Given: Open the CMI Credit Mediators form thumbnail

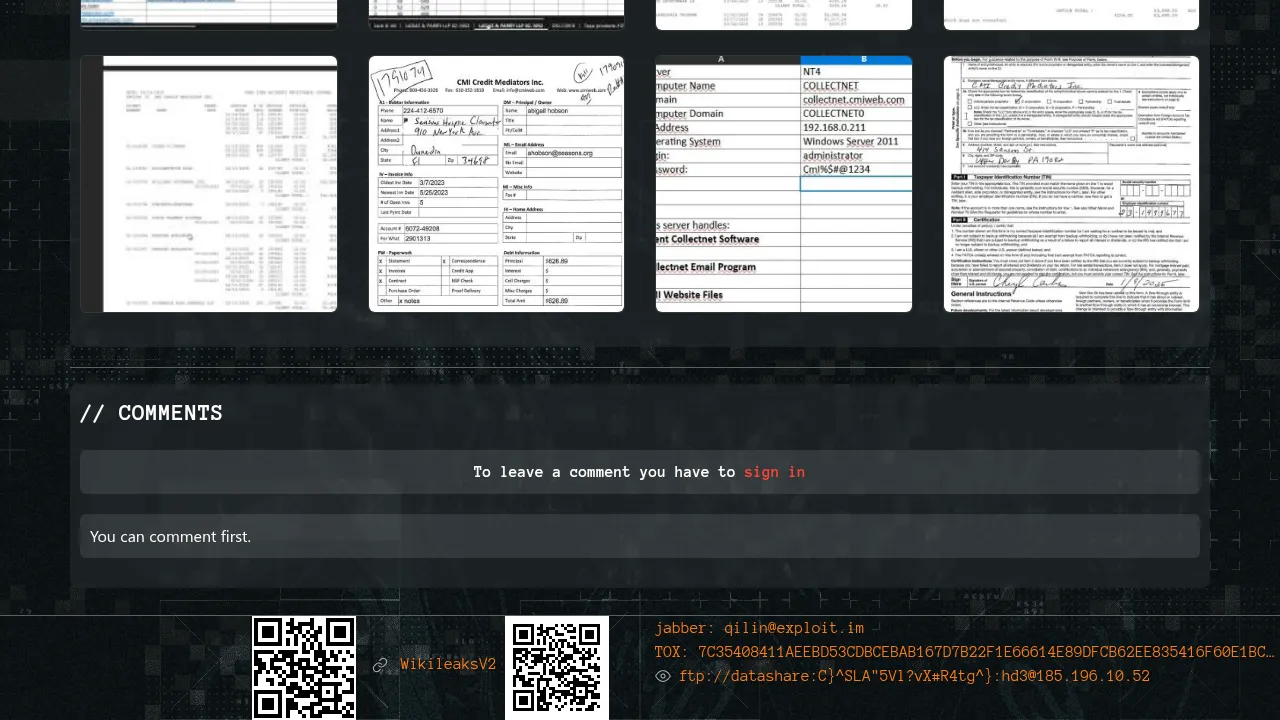Looking at the screenshot, I should [496, 184].
